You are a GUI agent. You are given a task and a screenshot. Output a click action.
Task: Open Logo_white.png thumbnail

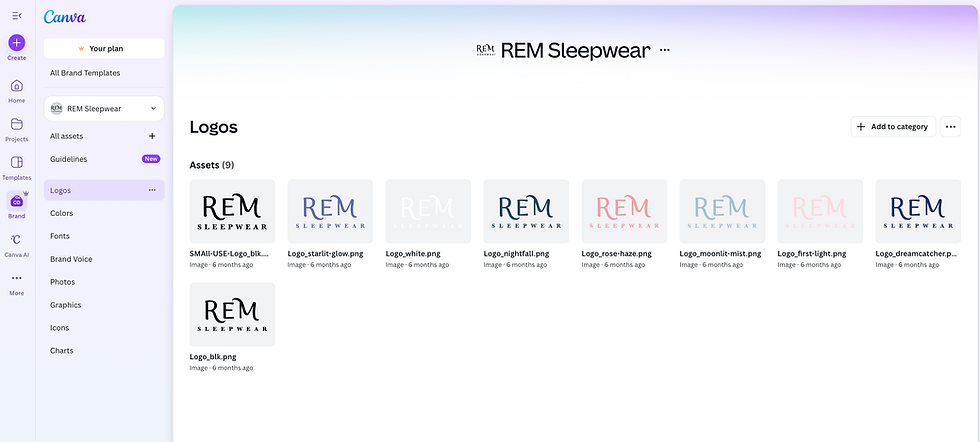pos(428,211)
